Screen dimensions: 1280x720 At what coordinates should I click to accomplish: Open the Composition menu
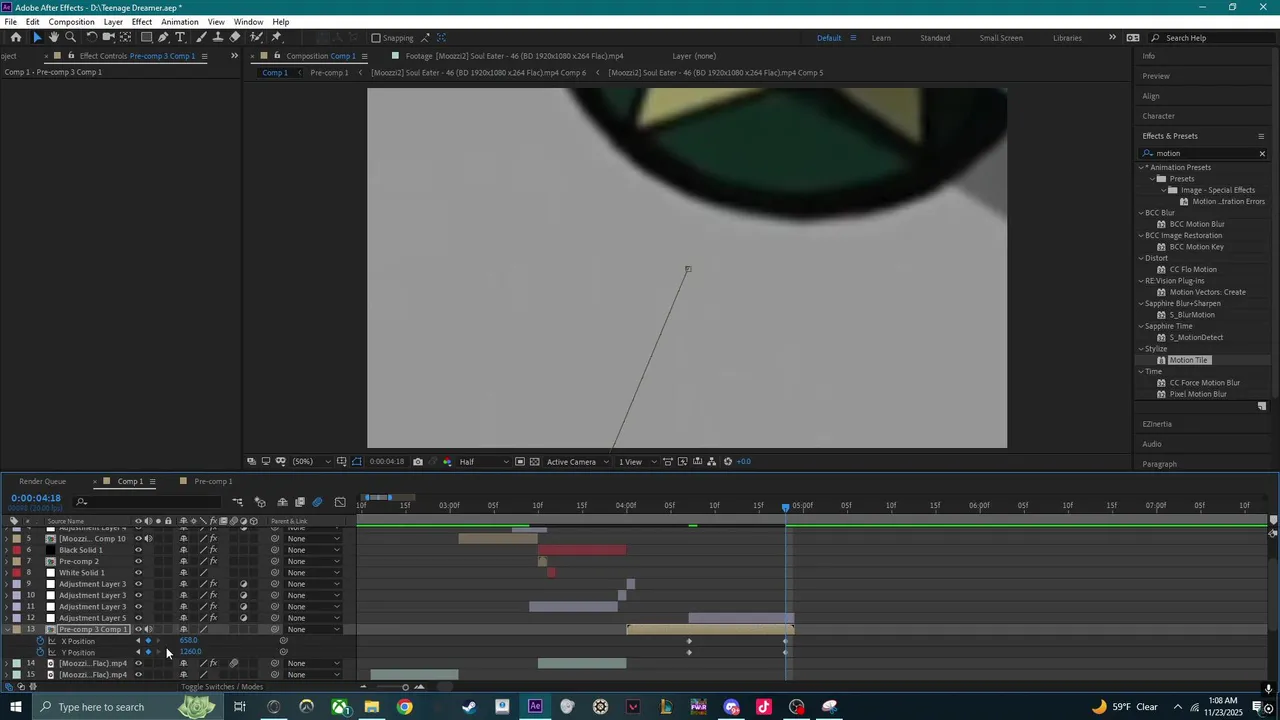[72, 22]
